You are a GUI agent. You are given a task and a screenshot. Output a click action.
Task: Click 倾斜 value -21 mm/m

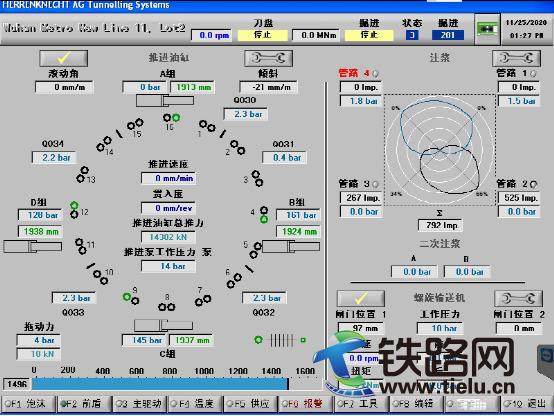(269, 87)
